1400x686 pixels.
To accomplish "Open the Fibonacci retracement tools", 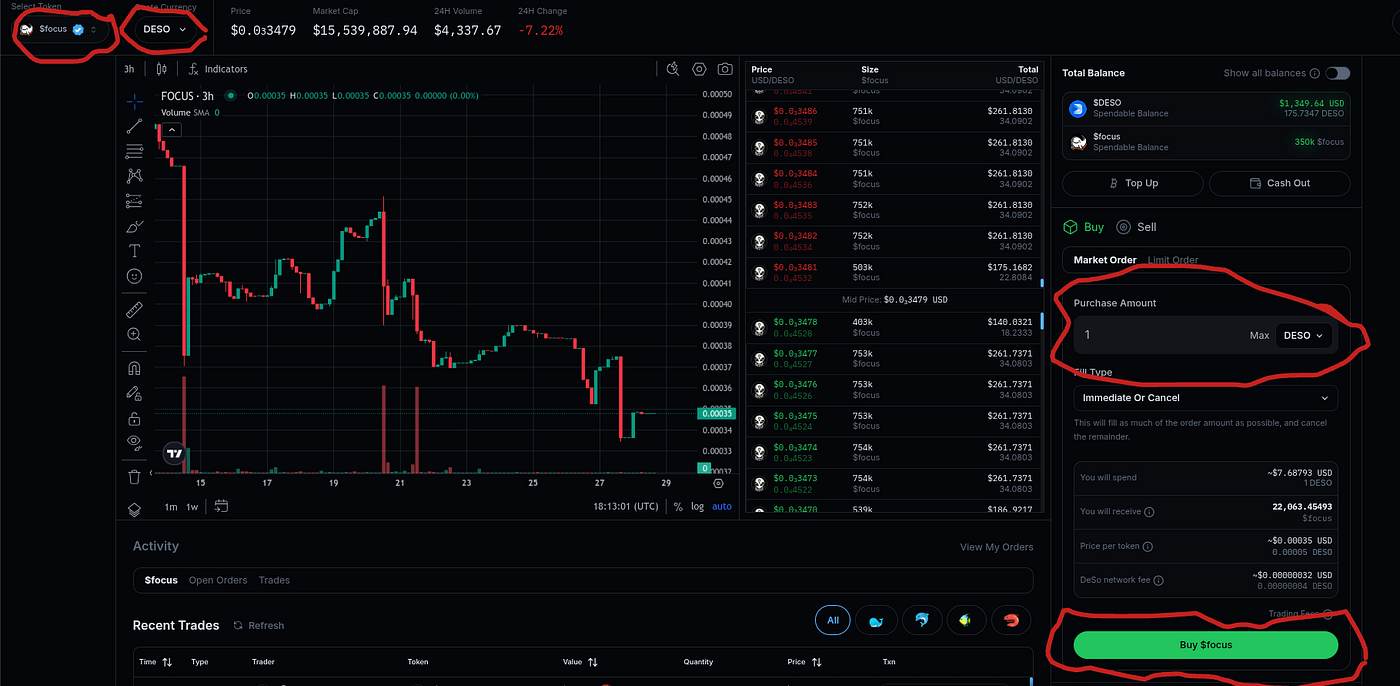I will [134, 151].
